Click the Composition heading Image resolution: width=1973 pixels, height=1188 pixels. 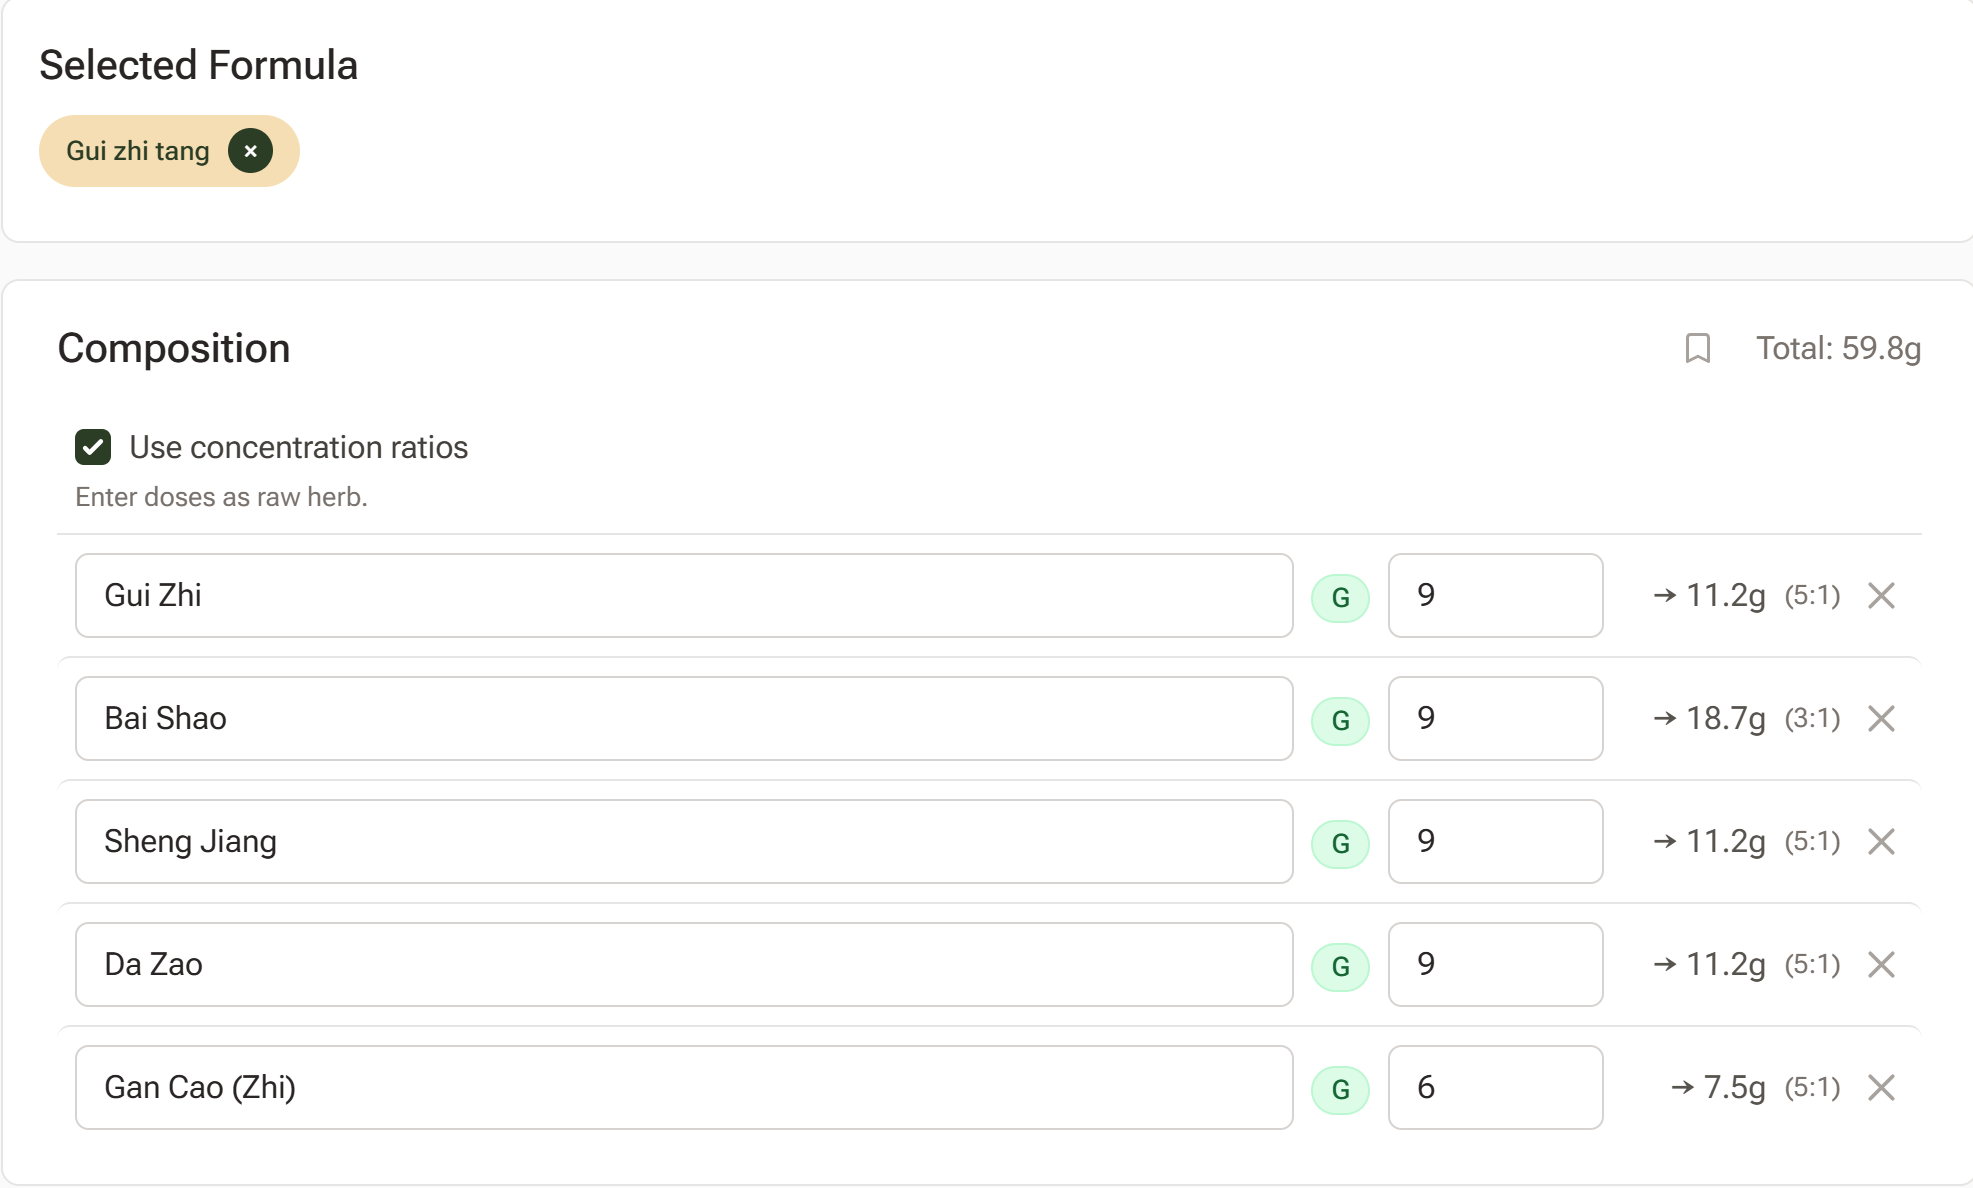pos(174,348)
